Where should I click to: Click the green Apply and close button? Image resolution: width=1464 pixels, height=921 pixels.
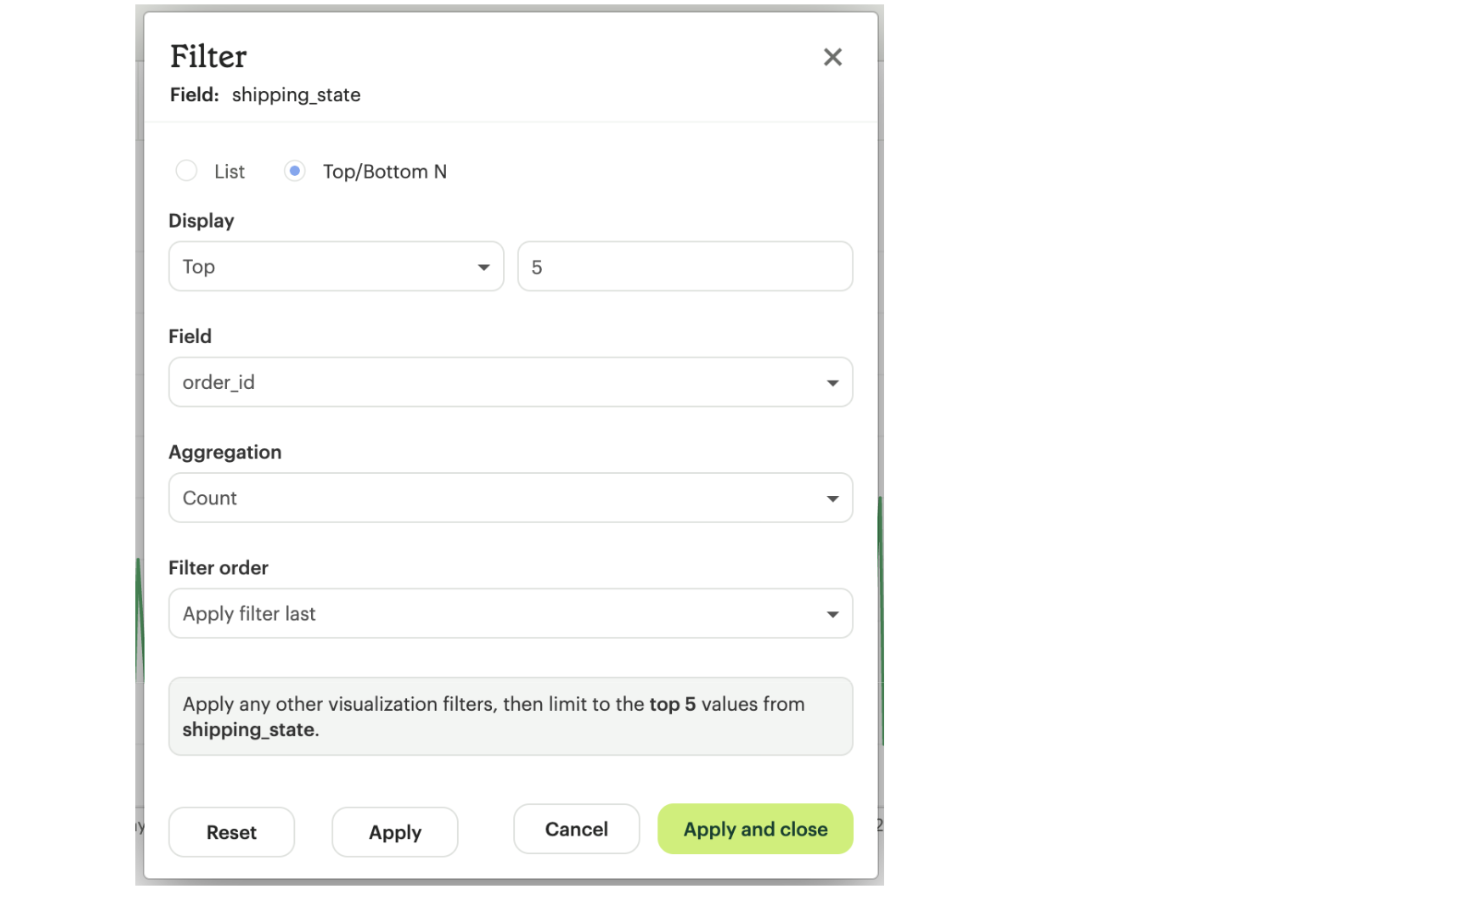point(755,829)
